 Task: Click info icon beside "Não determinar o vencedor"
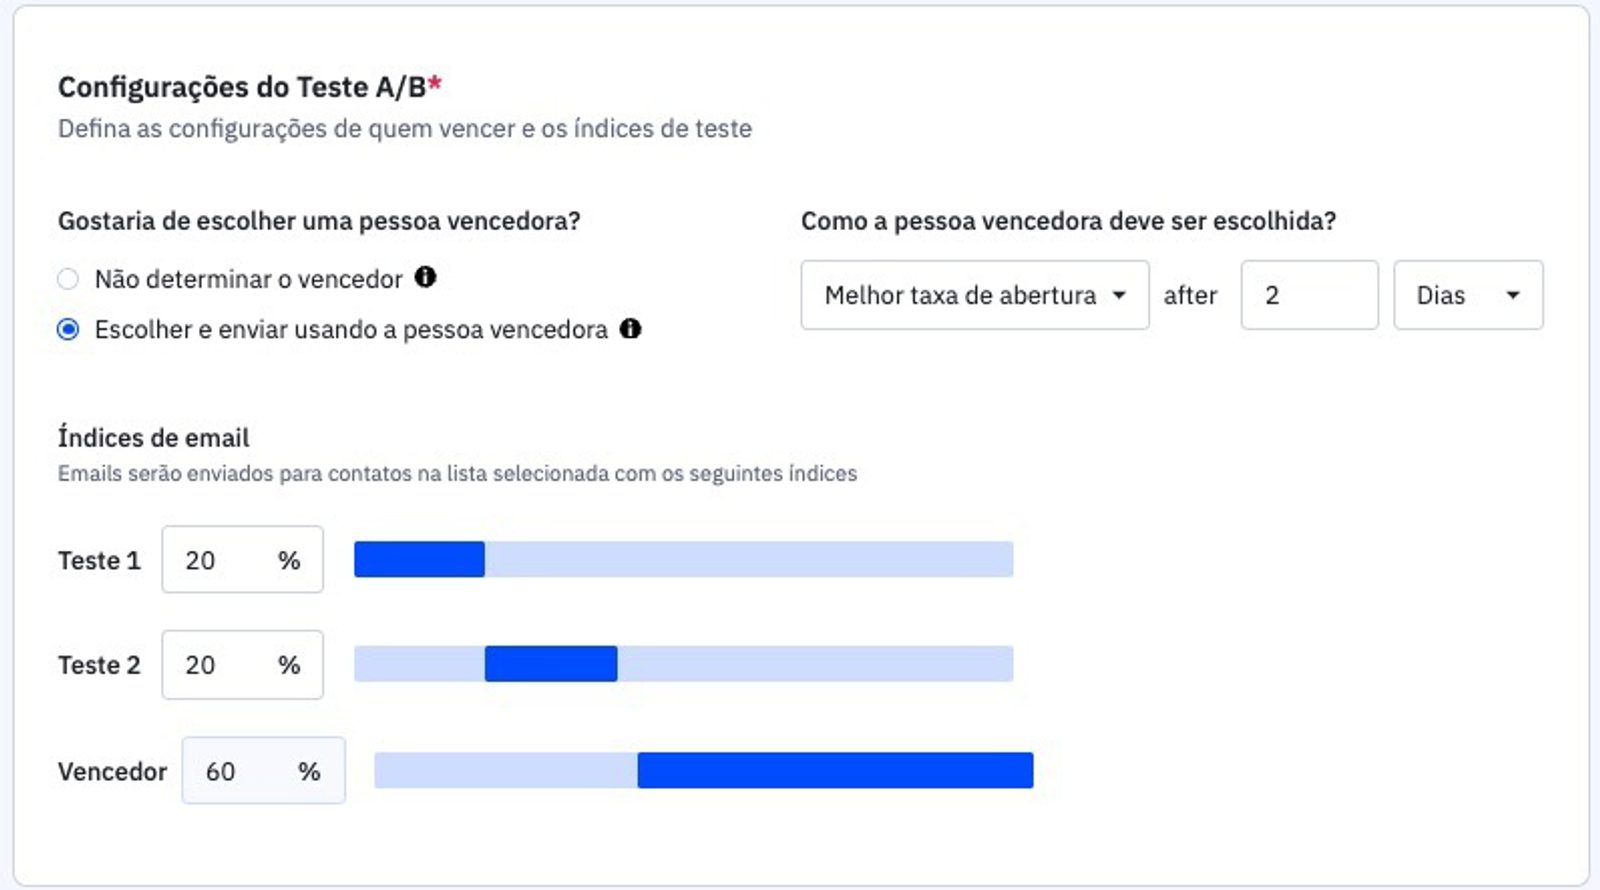tap(425, 277)
